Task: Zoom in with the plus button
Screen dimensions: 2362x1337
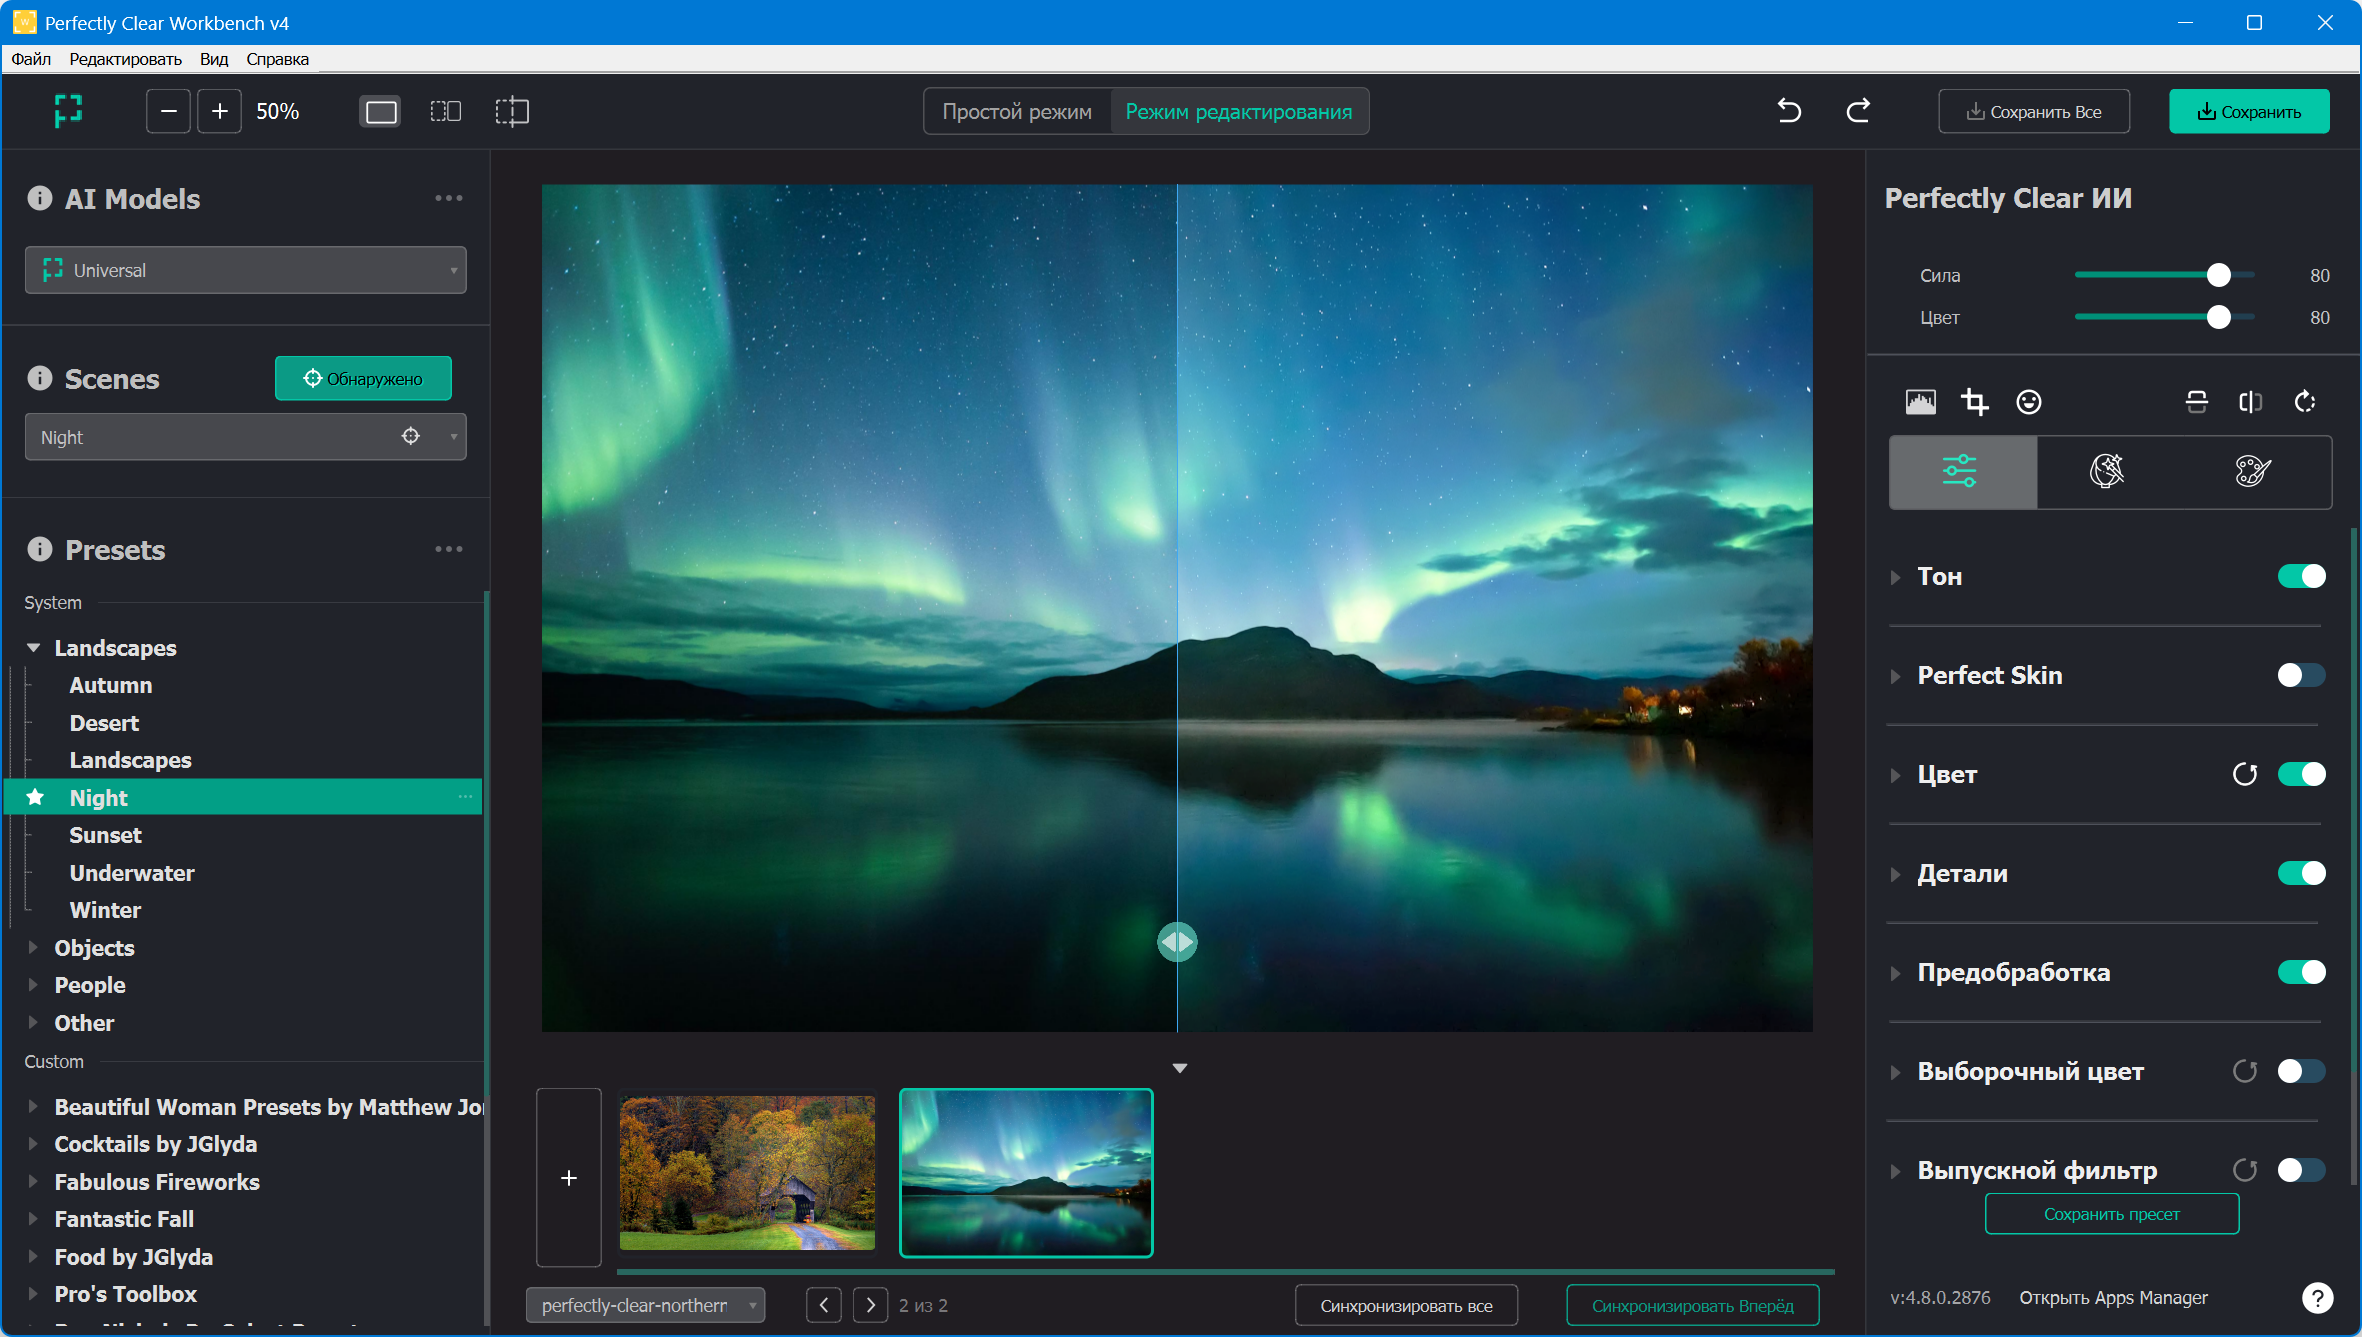Action: [x=220, y=111]
